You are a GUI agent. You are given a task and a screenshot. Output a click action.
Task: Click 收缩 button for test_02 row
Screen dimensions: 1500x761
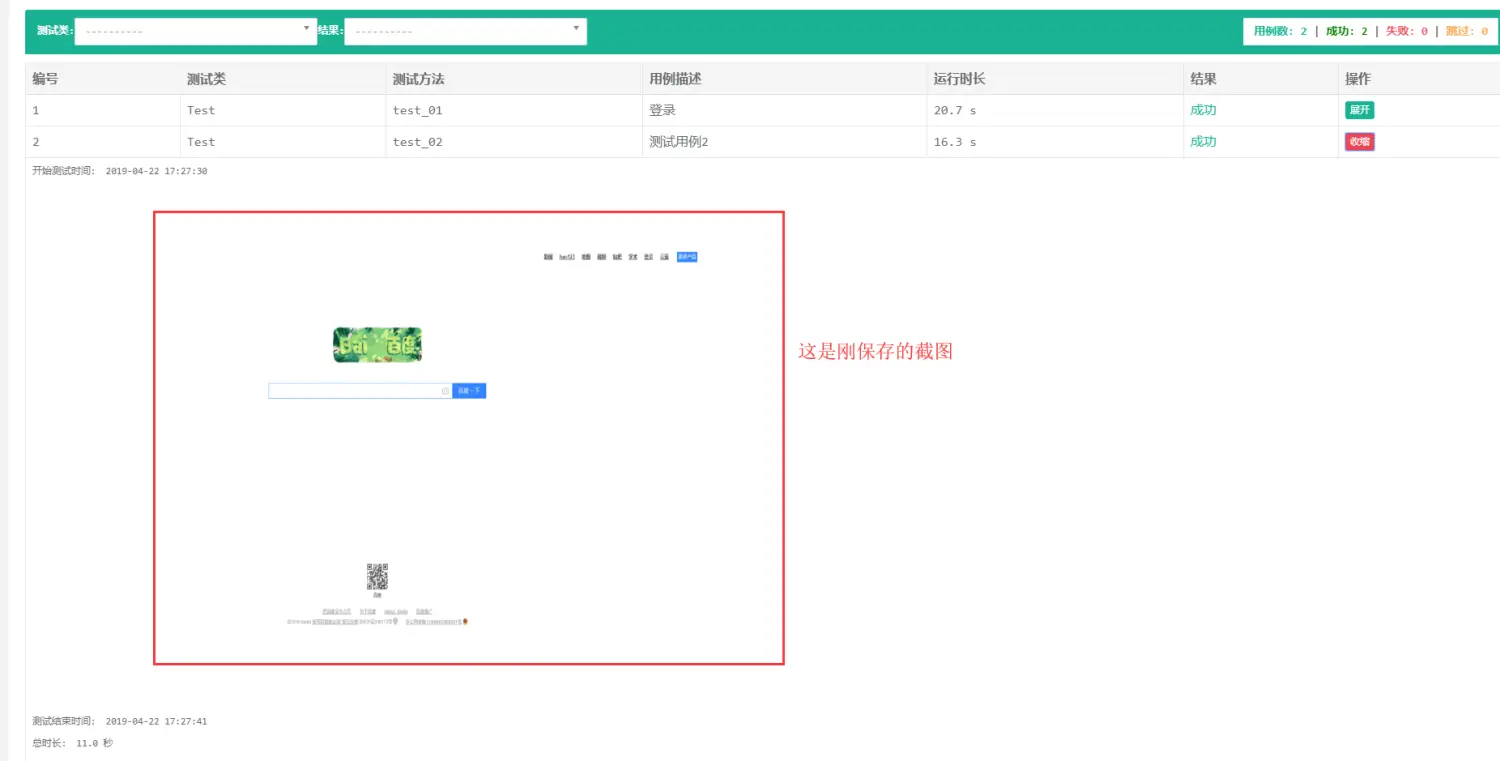pyautogui.click(x=1359, y=142)
